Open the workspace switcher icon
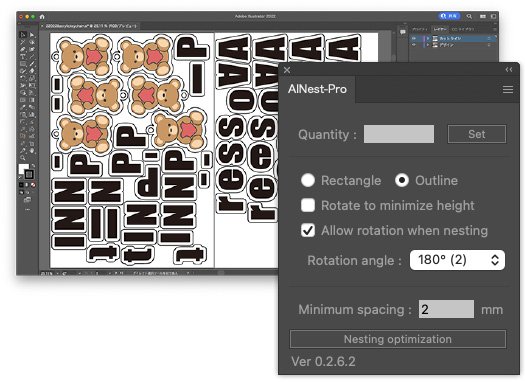525x382 pixels. coord(493,16)
